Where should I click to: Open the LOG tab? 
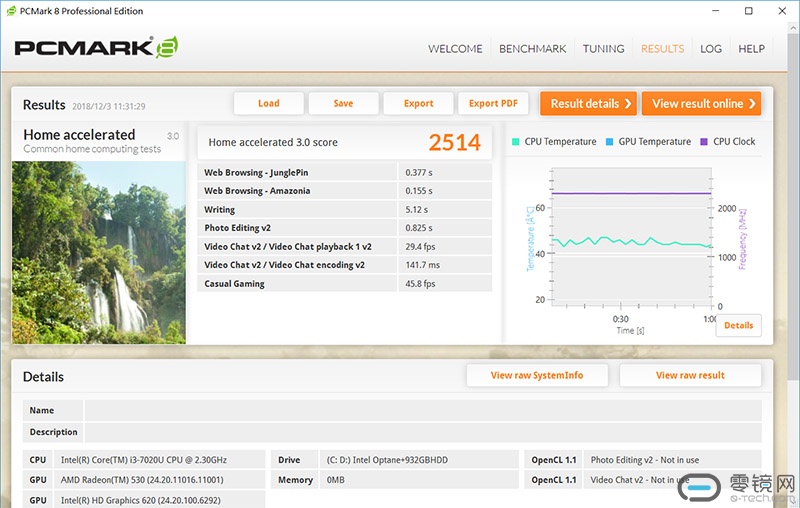coord(711,49)
